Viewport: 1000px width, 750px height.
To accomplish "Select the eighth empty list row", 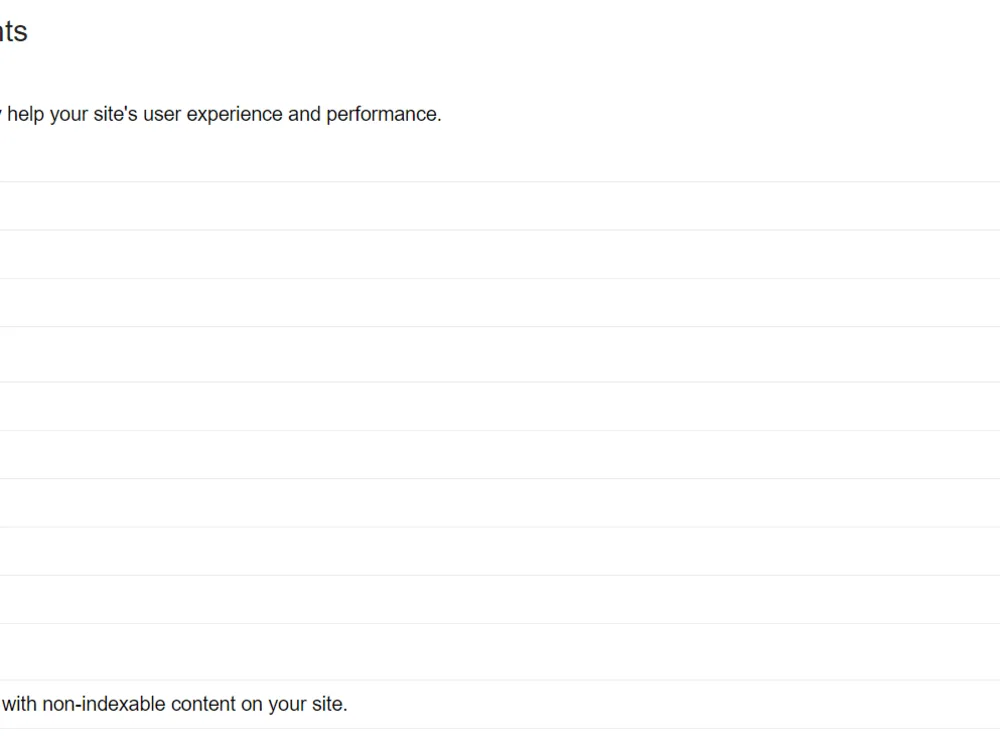I will [500, 552].
